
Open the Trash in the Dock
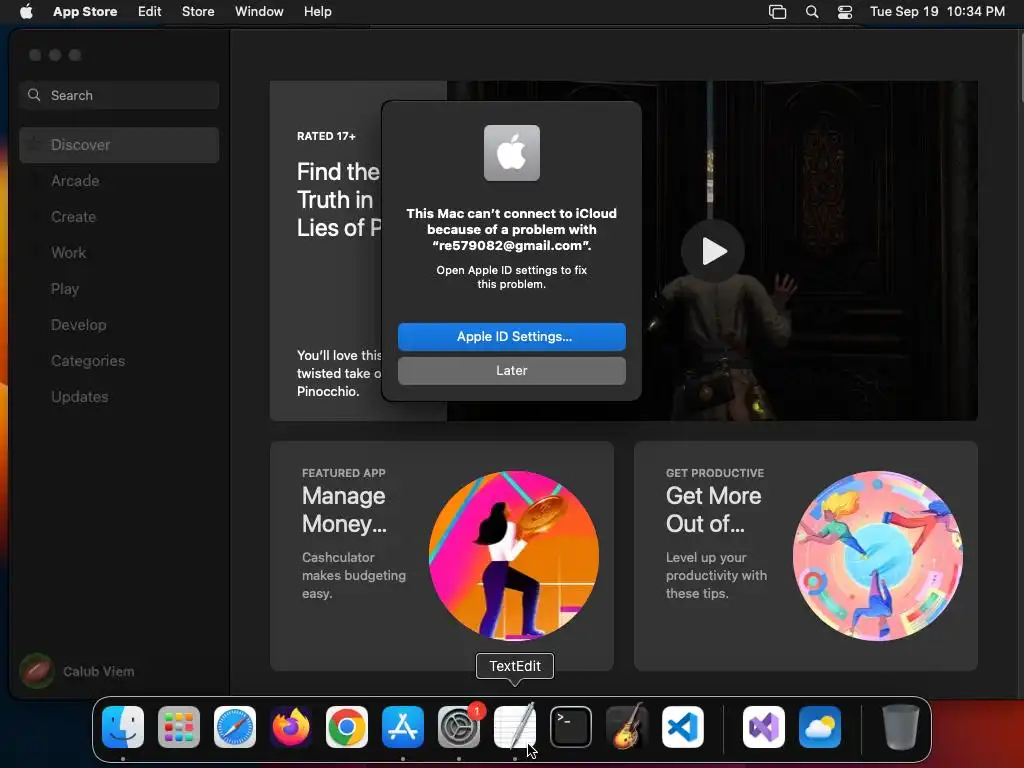pyautogui.click(x=901, y=727)
